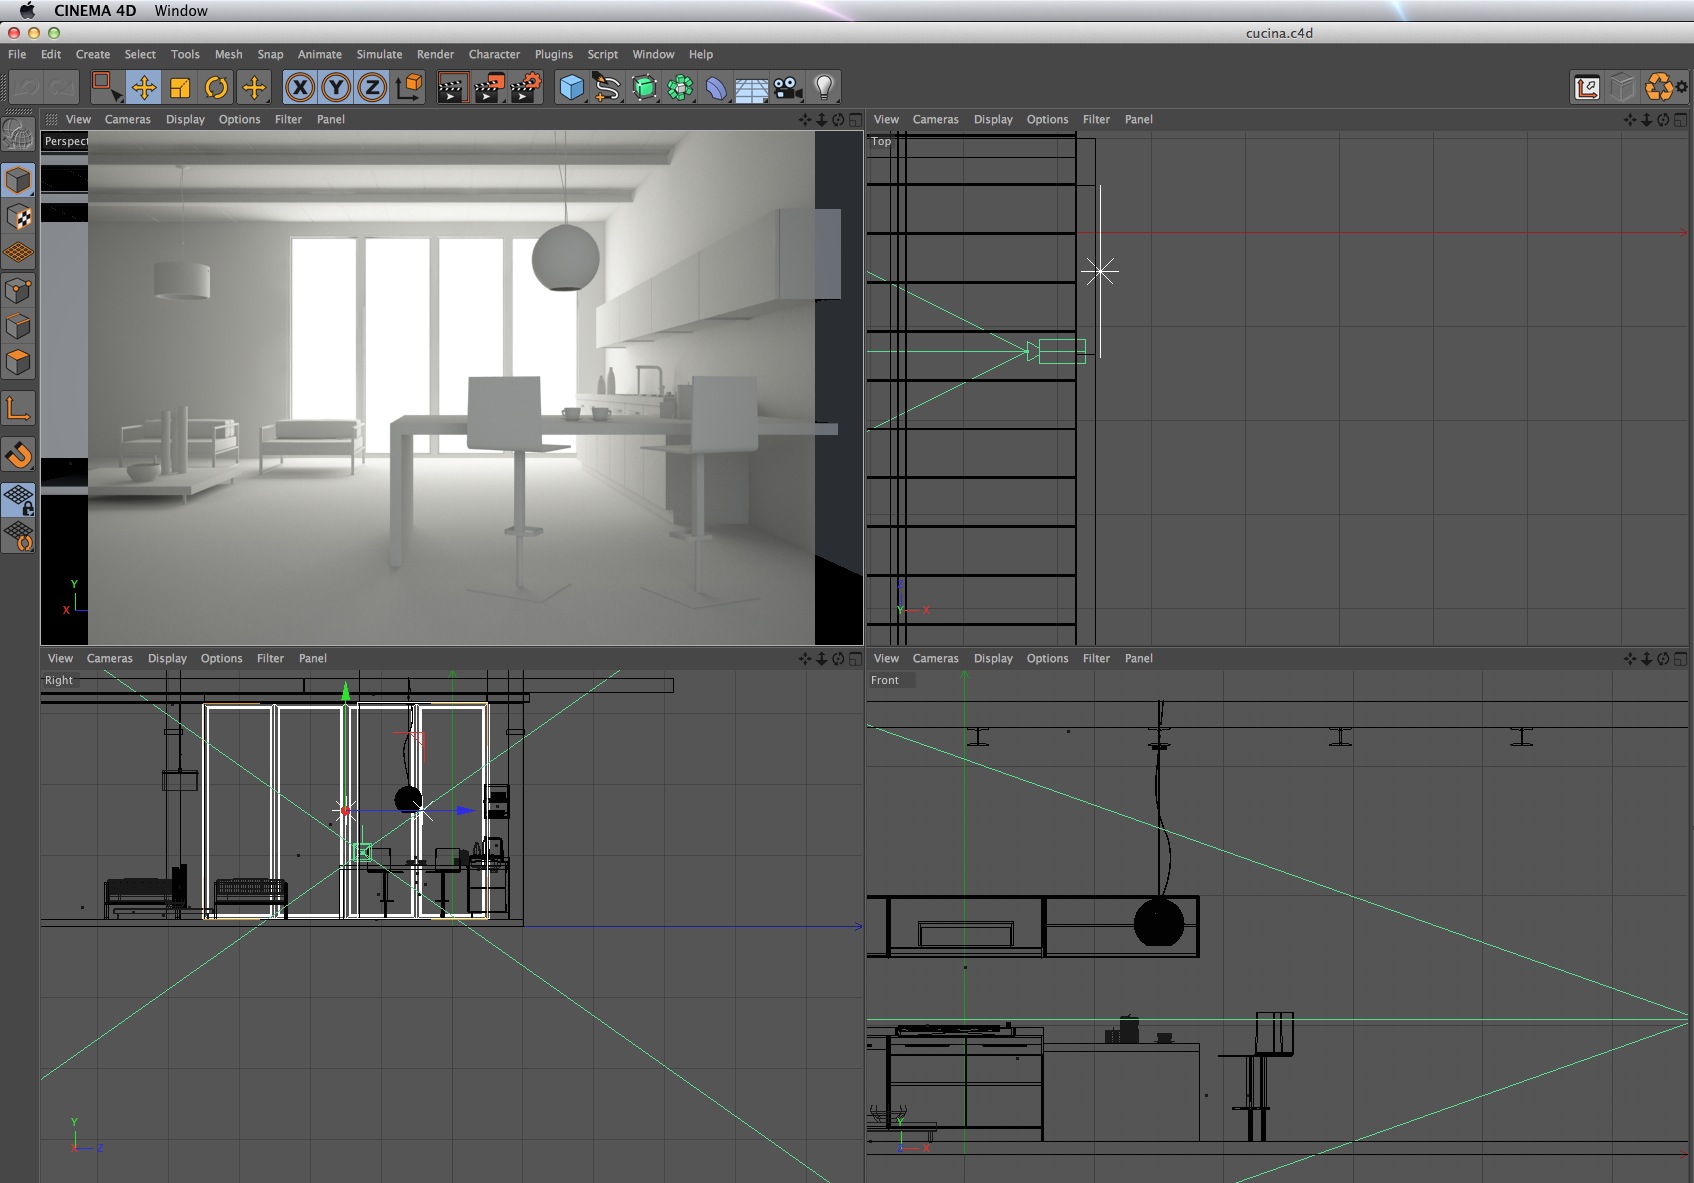Add a Light object from the bulb icon
This screenshot has height=1183, width=1694.
824,88
